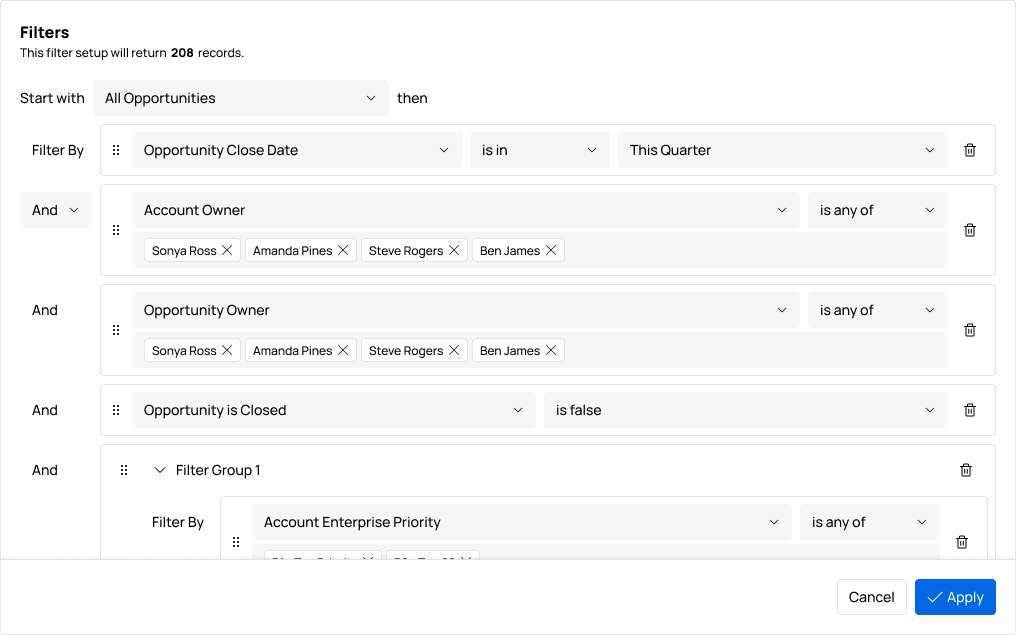The width and height of the screenshot is (1016, 635).
Task: Open the All Opportunities dropdown
Action: [x=240, y=98]
